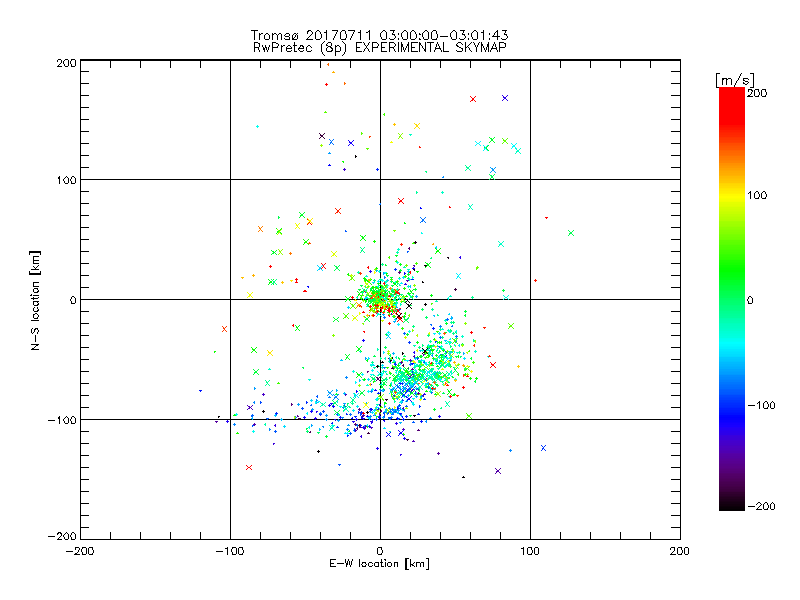The height and width of the screenshot is (600, 800).
Task: Click the "[m/s]" colorbar unit label
Action: [x=734, y=80]
